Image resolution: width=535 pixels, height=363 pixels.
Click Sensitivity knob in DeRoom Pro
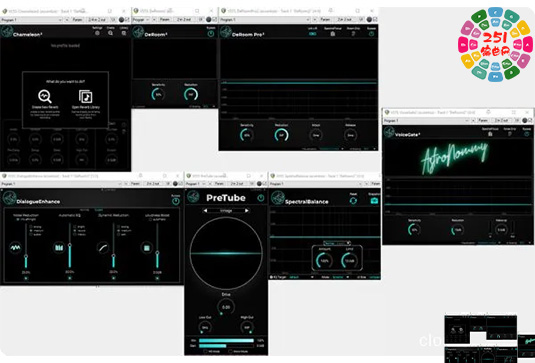click(247, 135)
